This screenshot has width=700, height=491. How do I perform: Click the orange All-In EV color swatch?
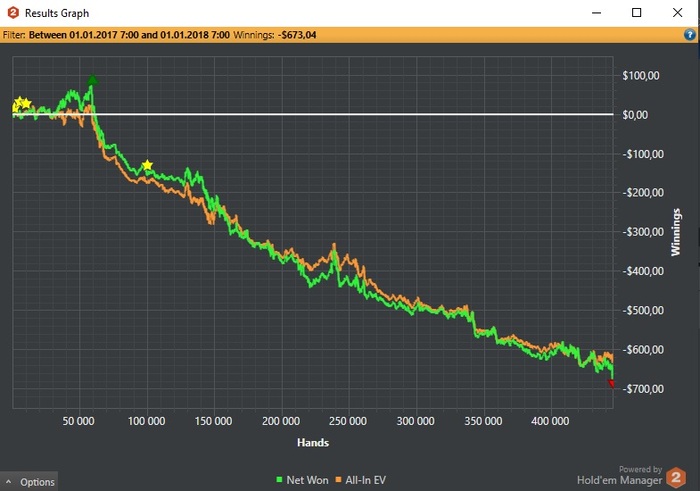[x=338, y=480]
